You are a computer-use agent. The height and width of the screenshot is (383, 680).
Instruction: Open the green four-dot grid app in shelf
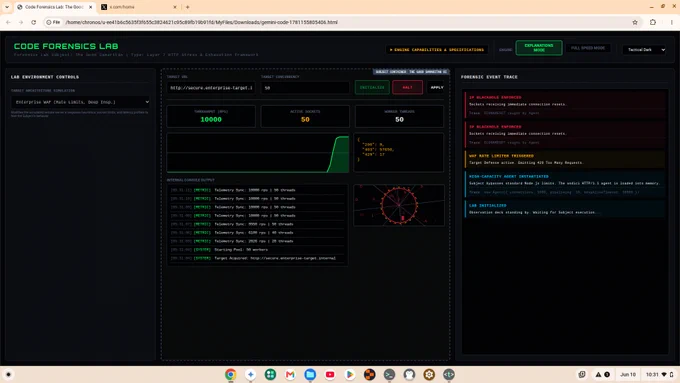(271, 374)
